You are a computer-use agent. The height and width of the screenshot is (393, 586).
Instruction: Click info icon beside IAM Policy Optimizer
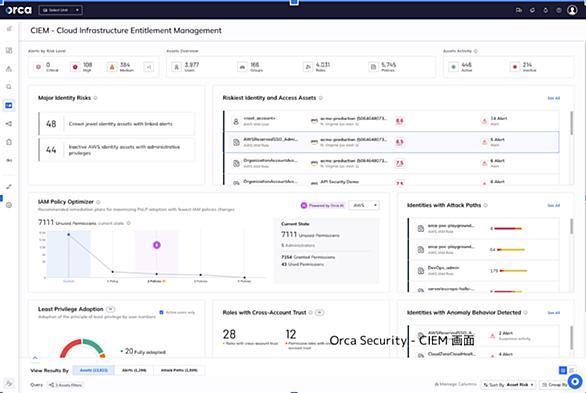98,202
